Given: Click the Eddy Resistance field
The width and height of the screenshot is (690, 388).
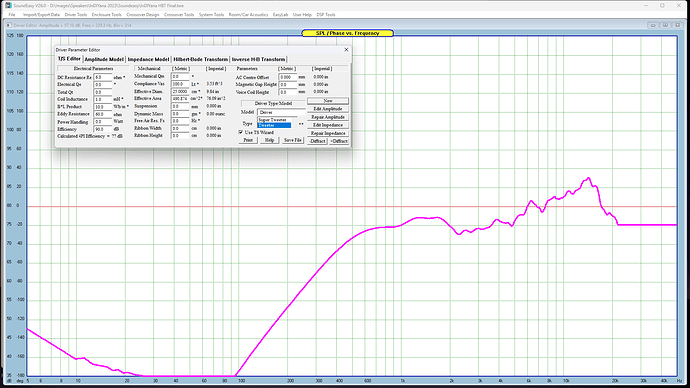Looking at the screenshot, I should point(103,114).
